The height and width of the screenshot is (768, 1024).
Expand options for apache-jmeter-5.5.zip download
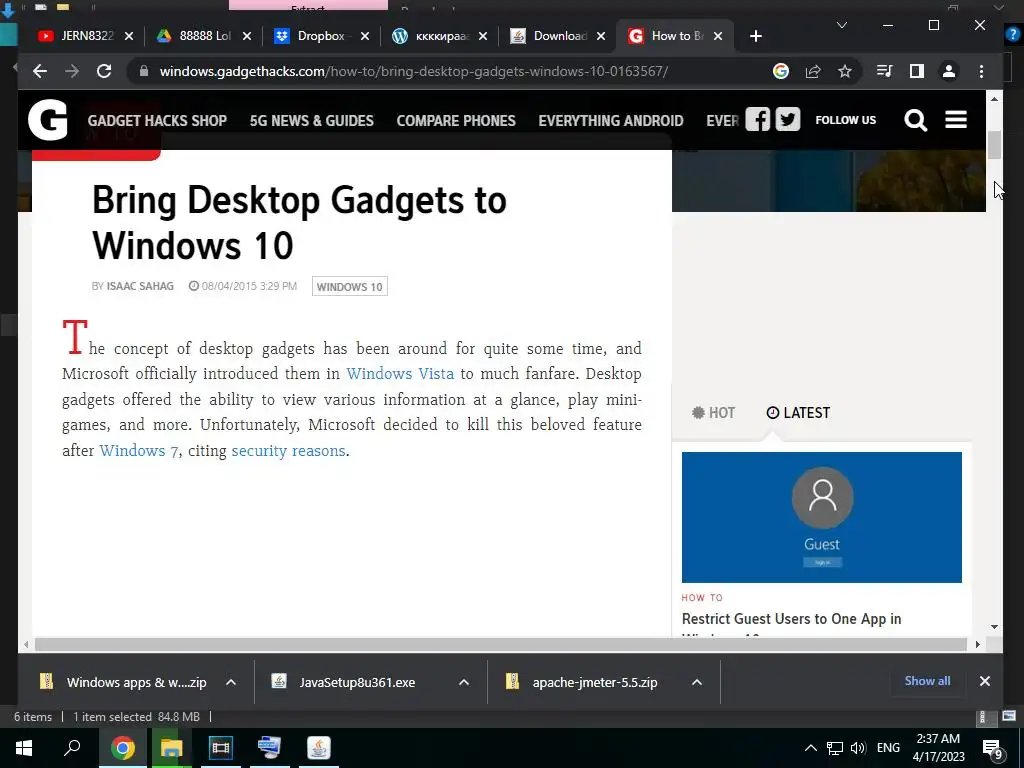[697, 682]
